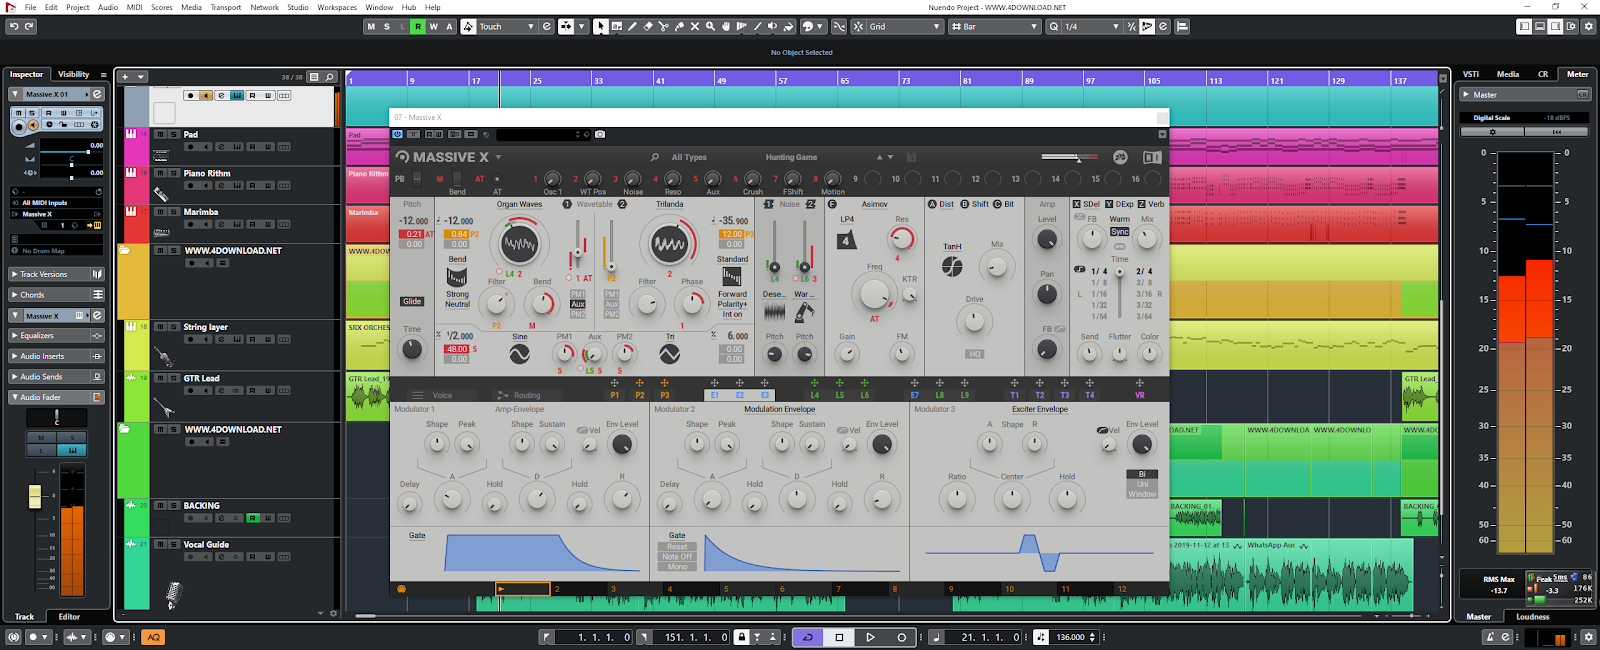Click Add Track plus button
The height and width of the screenshot is (650, 1600).
point(125,77)
